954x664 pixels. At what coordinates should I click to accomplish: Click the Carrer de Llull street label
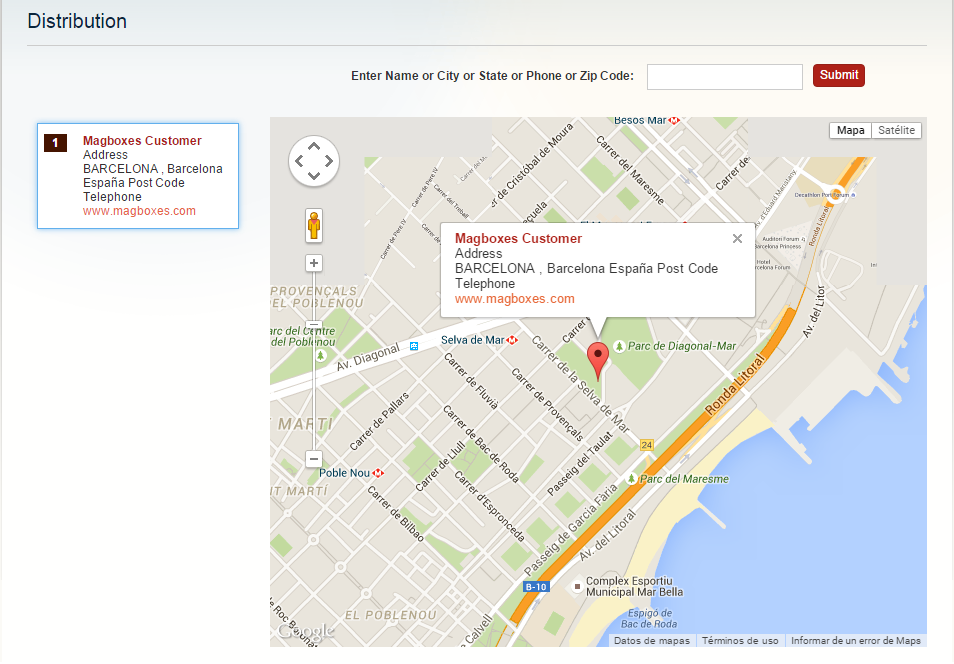440,467
